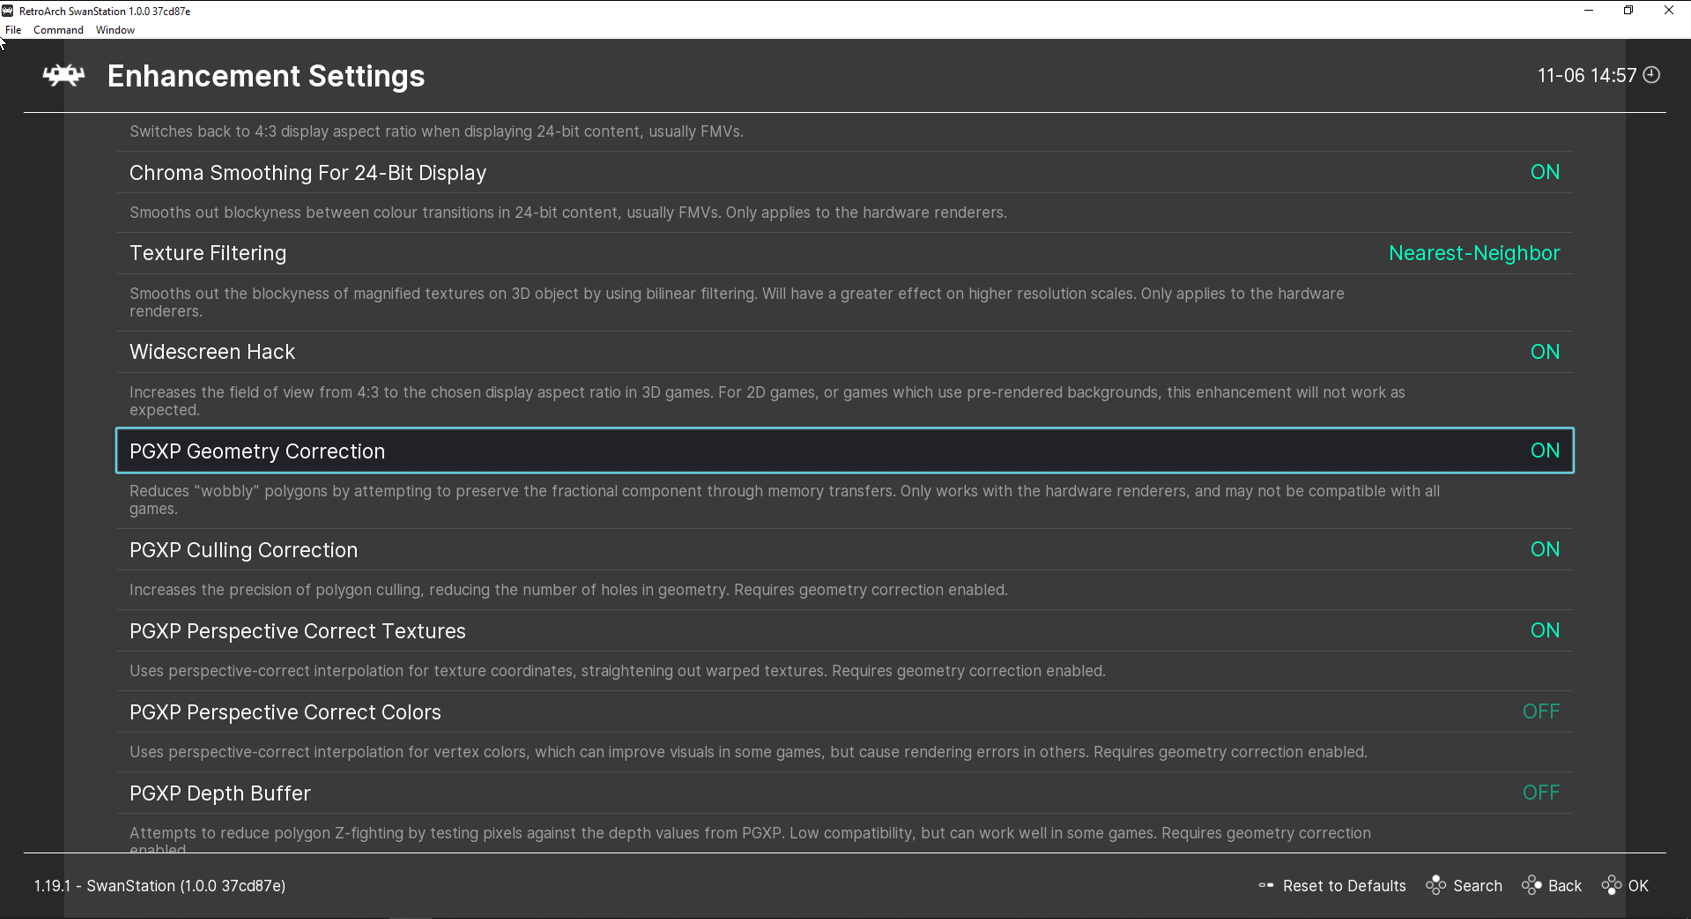Viewport: 1691px width, 919px height.
Task: Select the PGXP Depth Buffer label
Action: (x=220, y=793)
